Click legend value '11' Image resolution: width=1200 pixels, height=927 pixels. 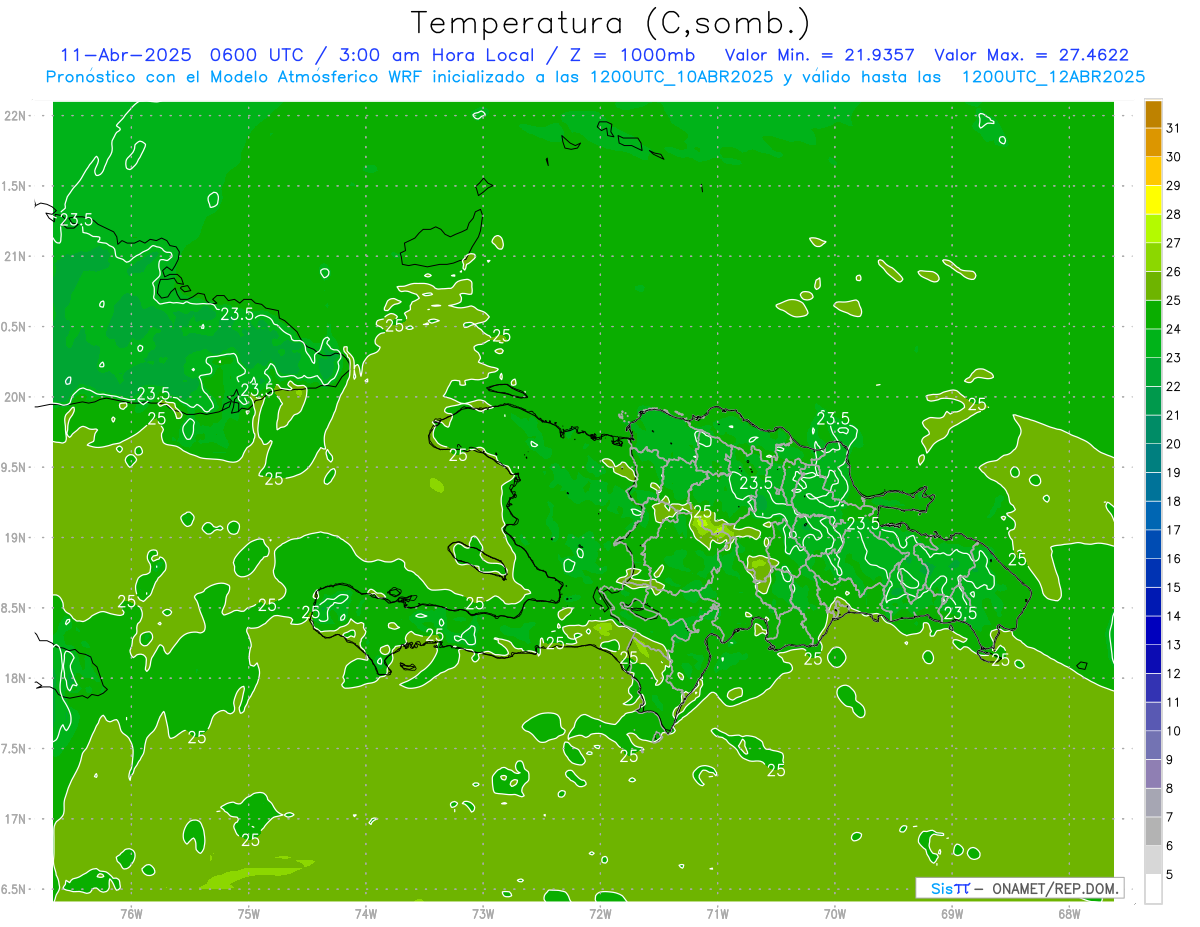point(1174,702)
